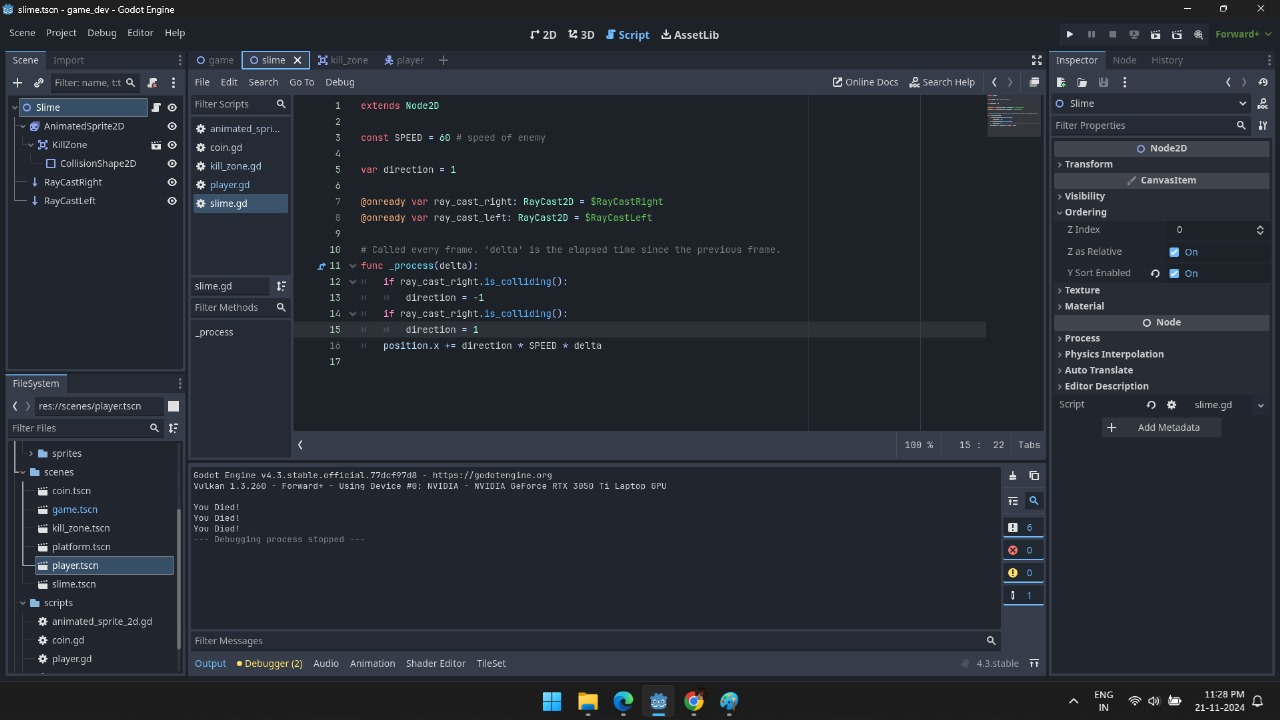This screenshot has height=720, width=1280.
Task: Open documentation for Slime node
Action: pos(1262,103)
